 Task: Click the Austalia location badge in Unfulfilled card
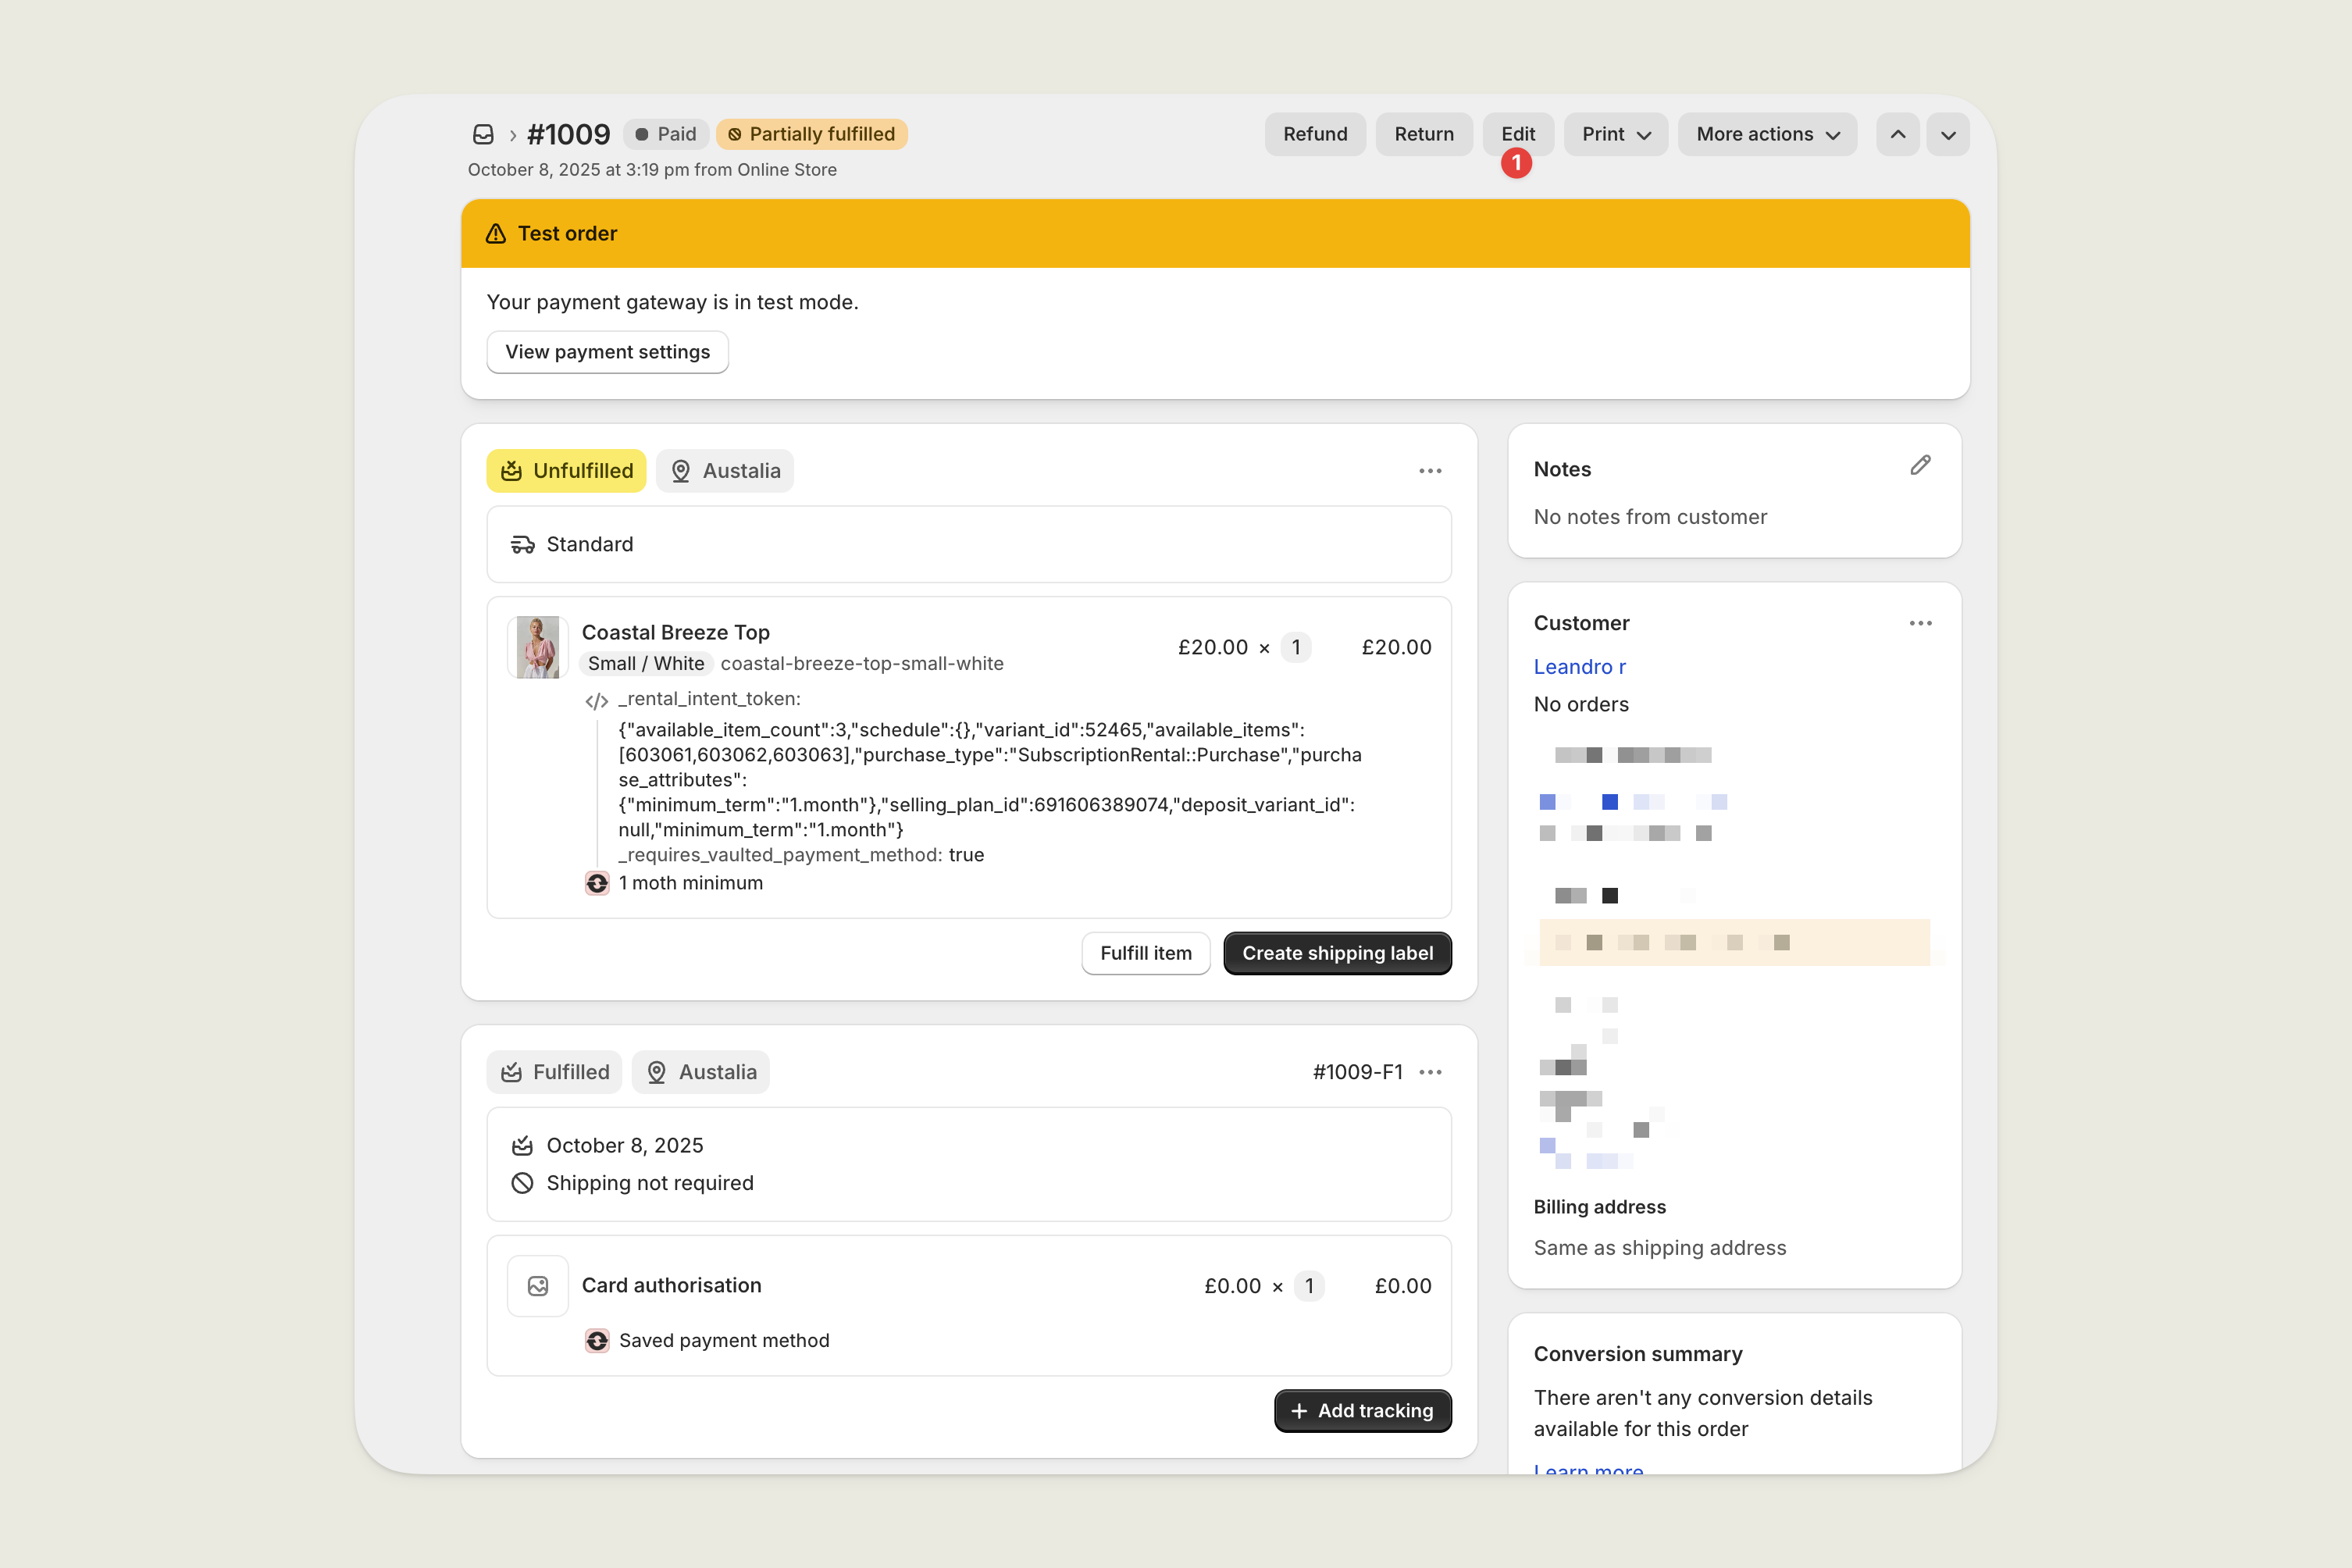click(x=725, y=471)
